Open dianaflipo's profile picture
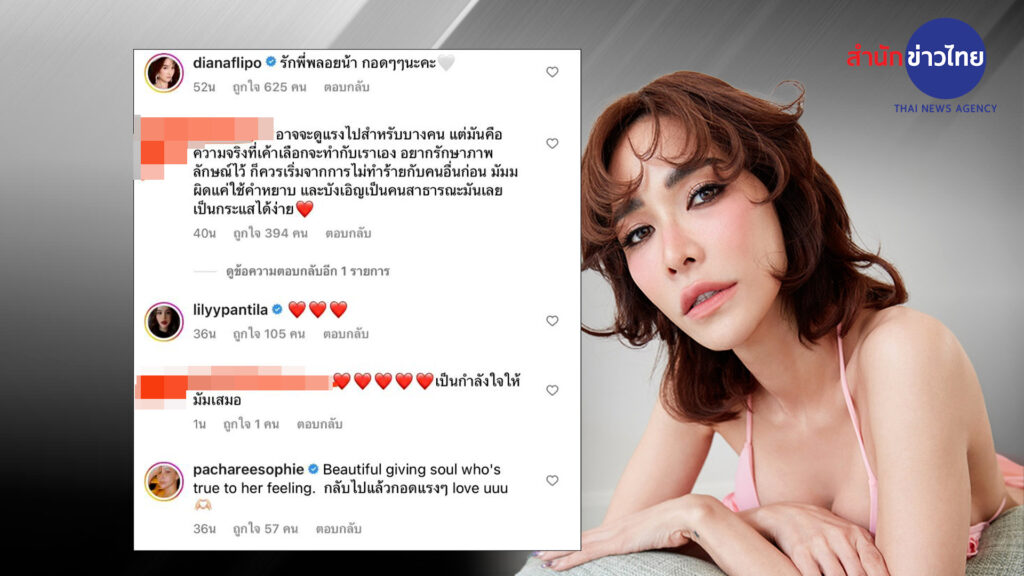 (163, 72)
